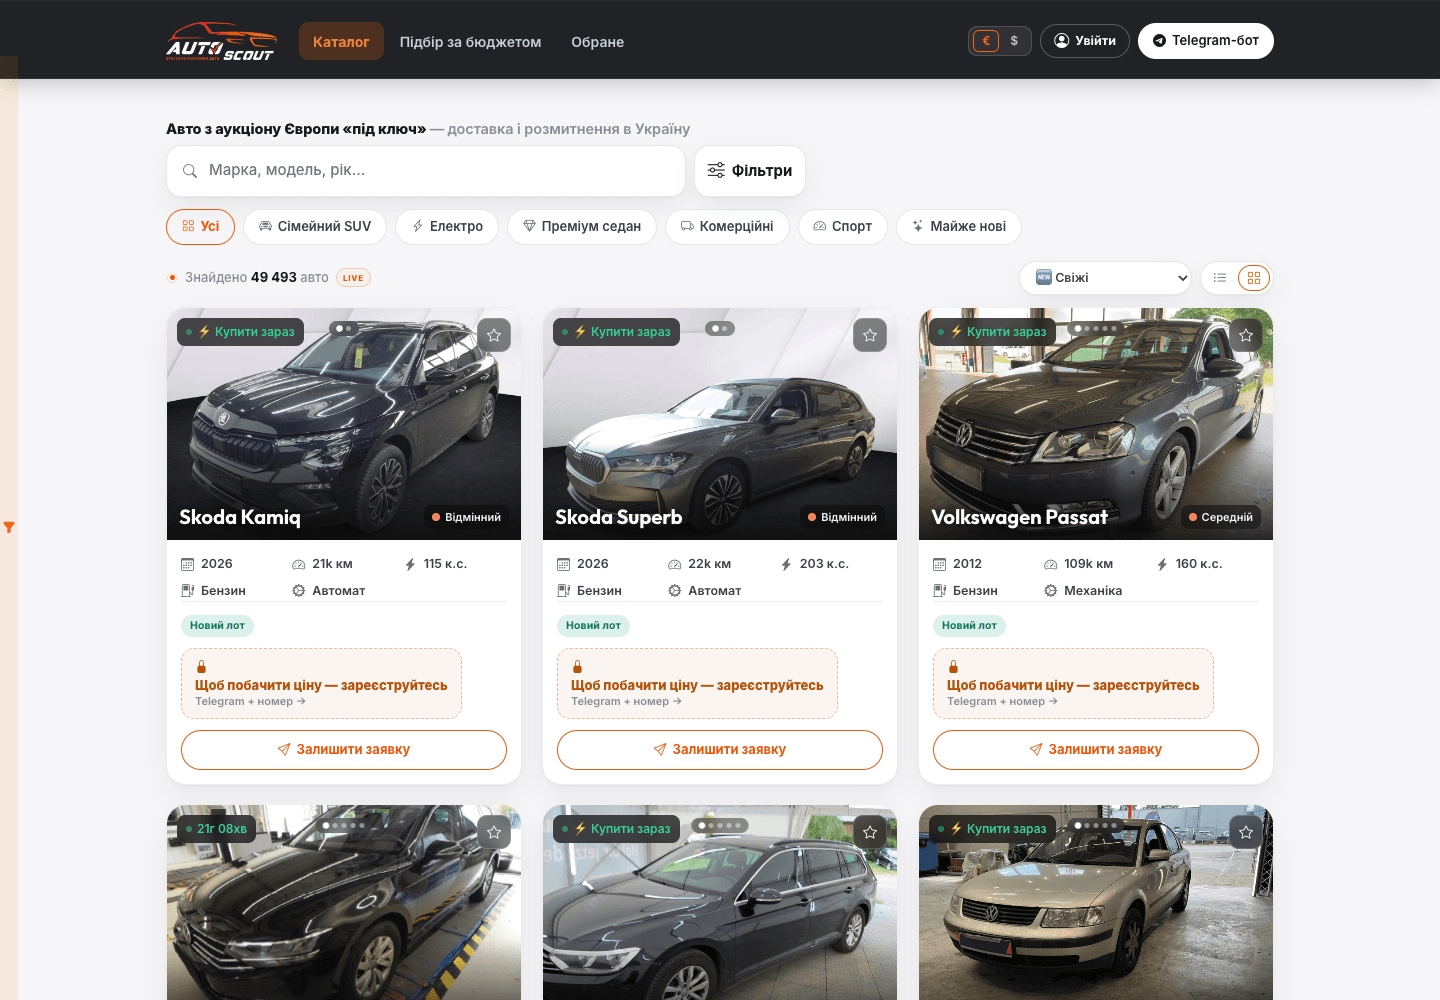Open Підбір за бюджетом page
Viewport: 1440px width, 1000px height.
[x=470, y=42]
